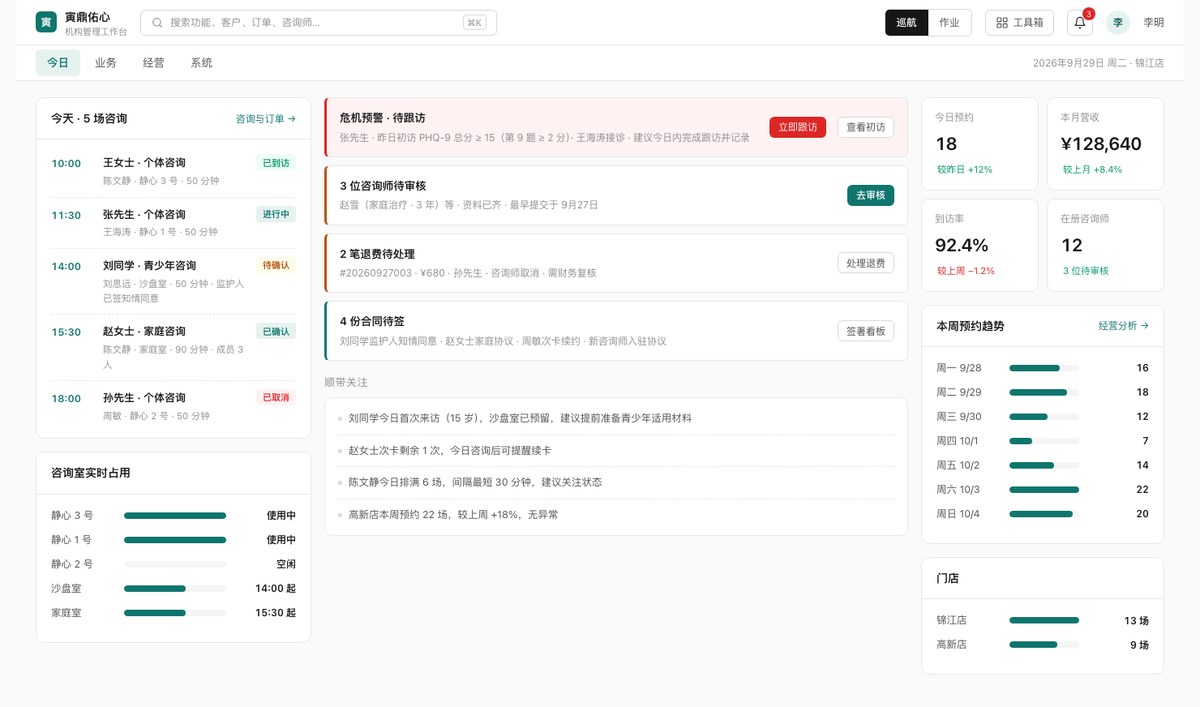Click the date and store label 锦江店
Viewport: 1200px width, 707px height.
tap(1098, 63)
